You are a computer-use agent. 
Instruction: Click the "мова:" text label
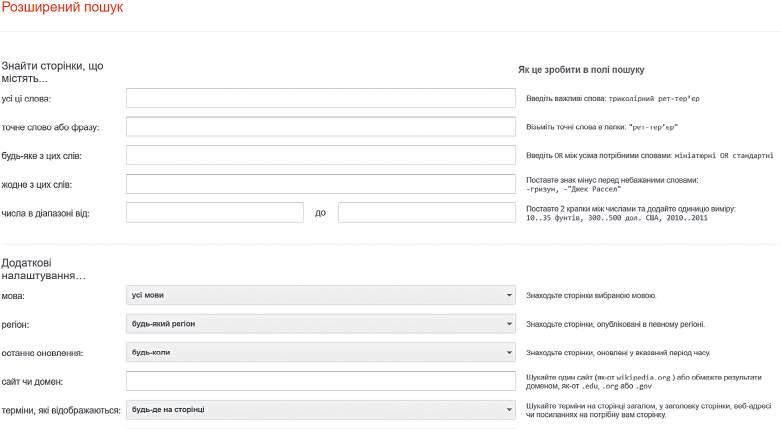pos(14,297)
